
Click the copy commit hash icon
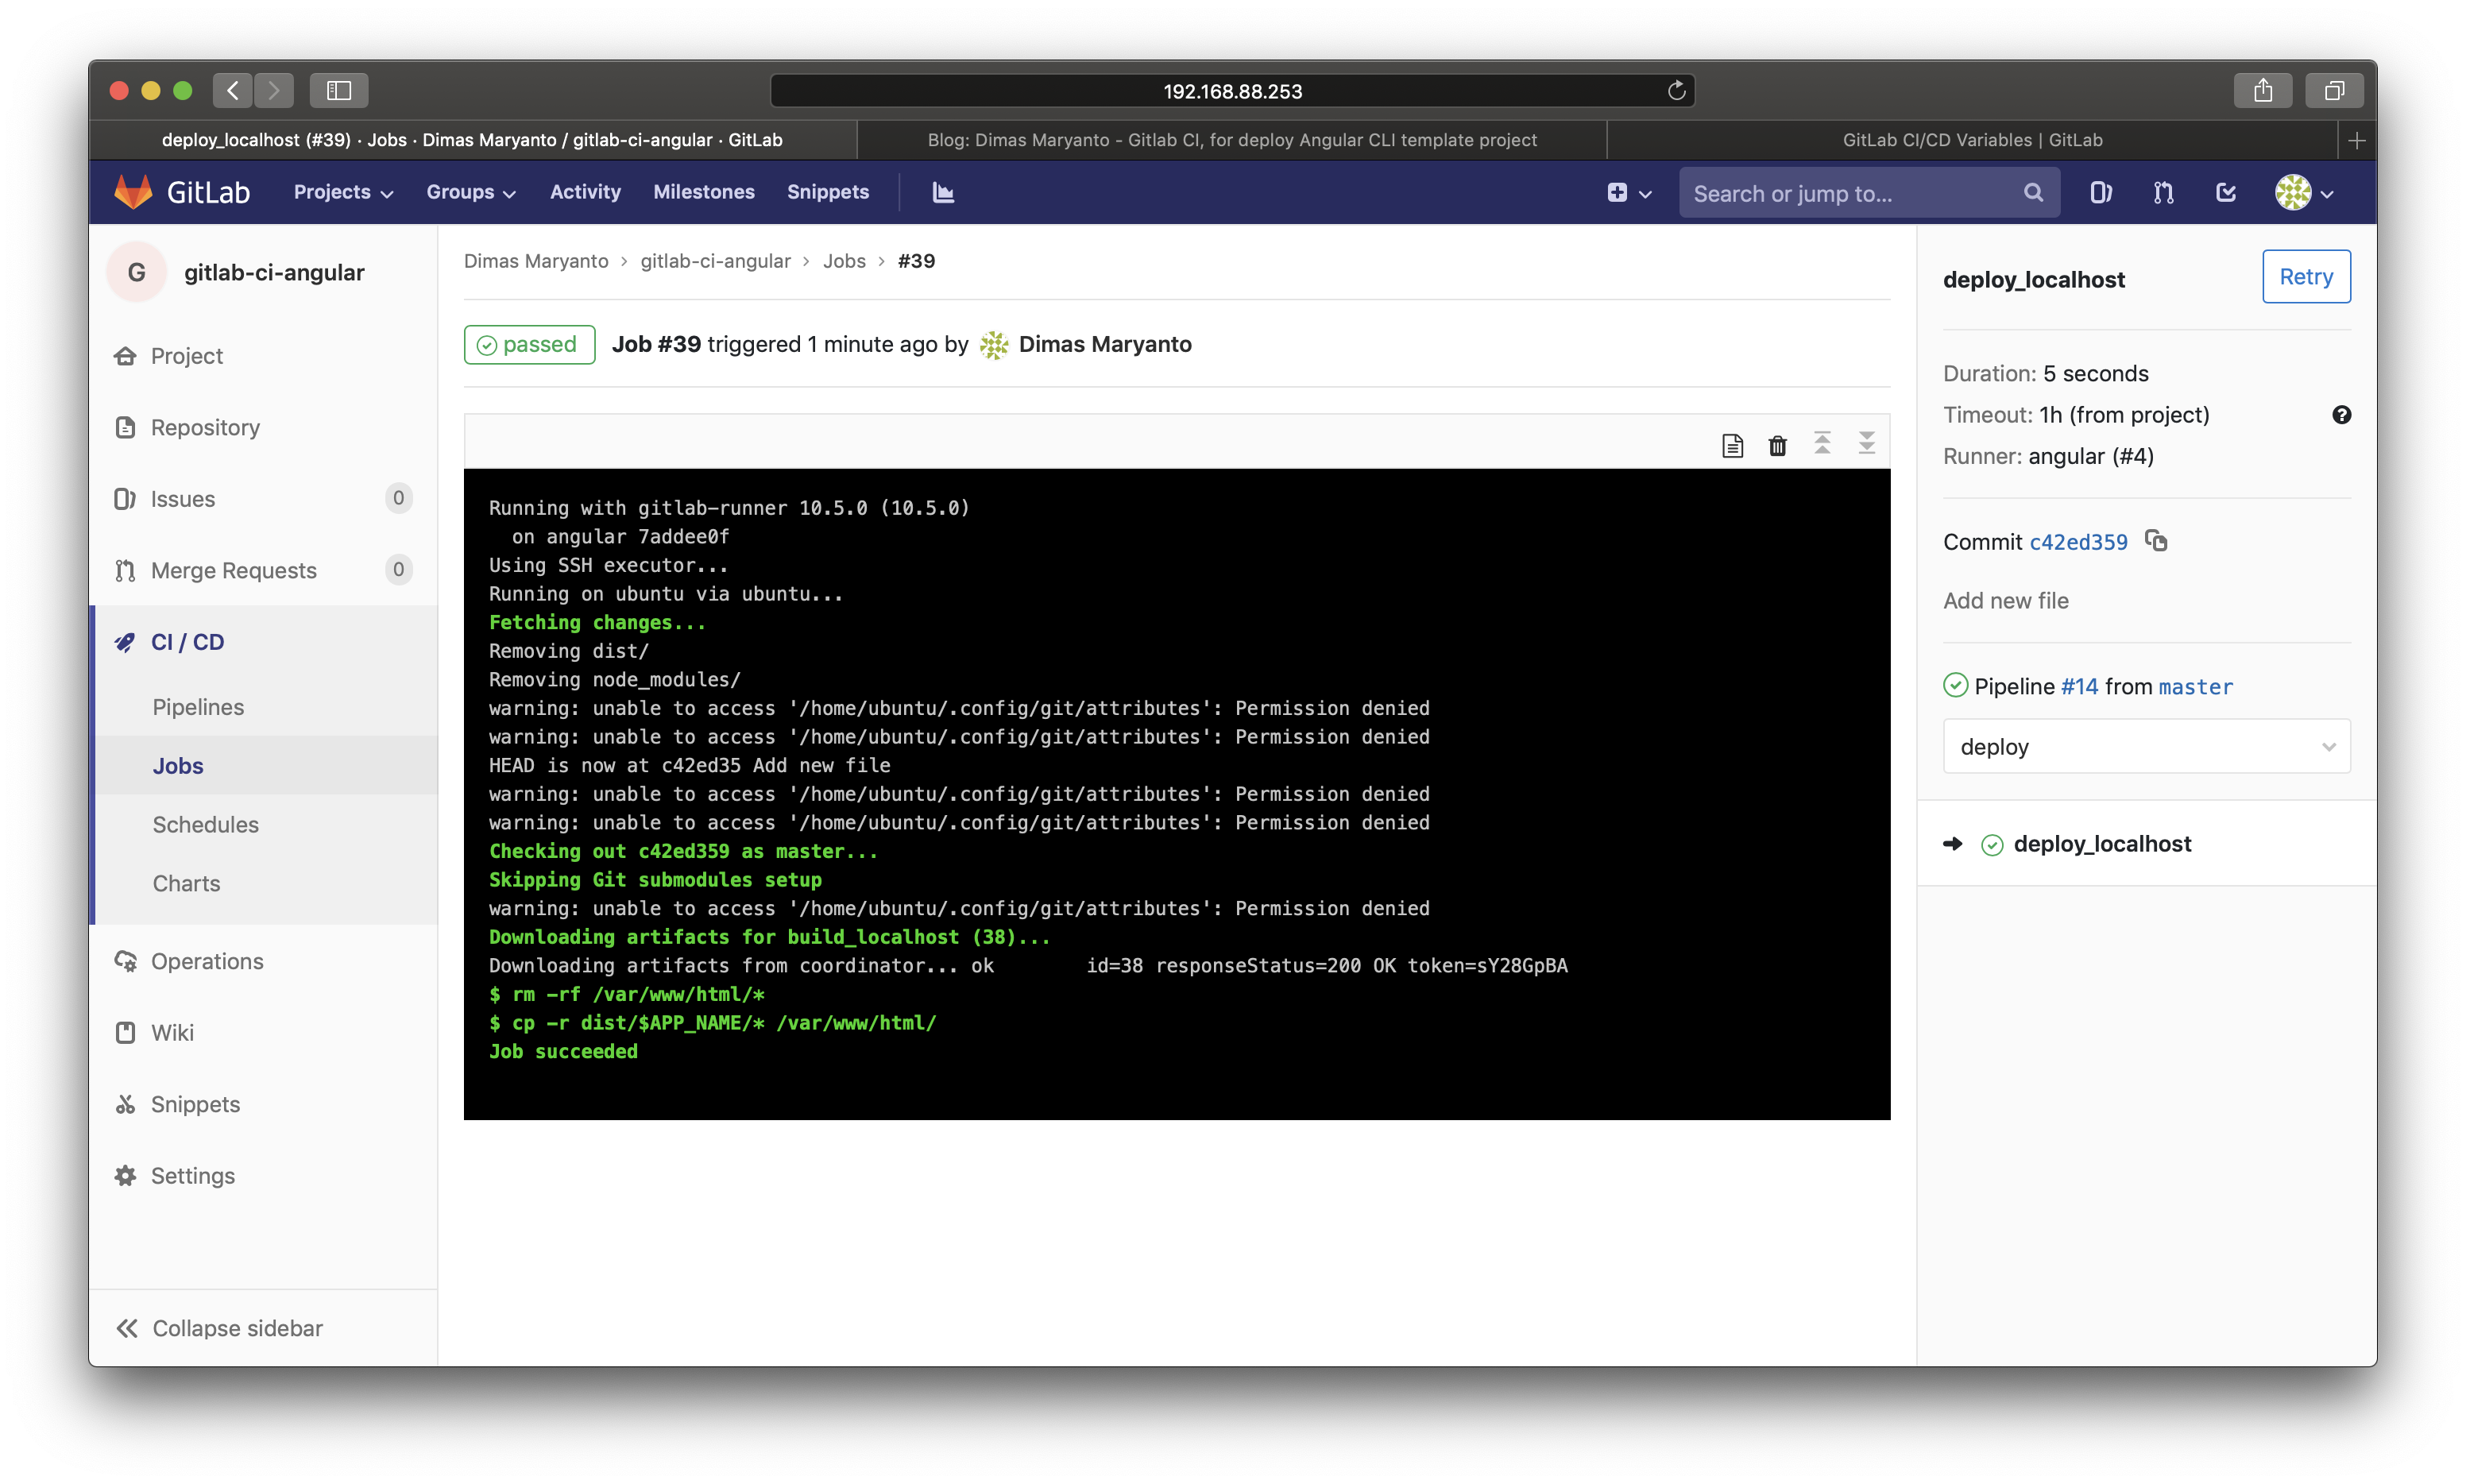[x=2158, y=540]
